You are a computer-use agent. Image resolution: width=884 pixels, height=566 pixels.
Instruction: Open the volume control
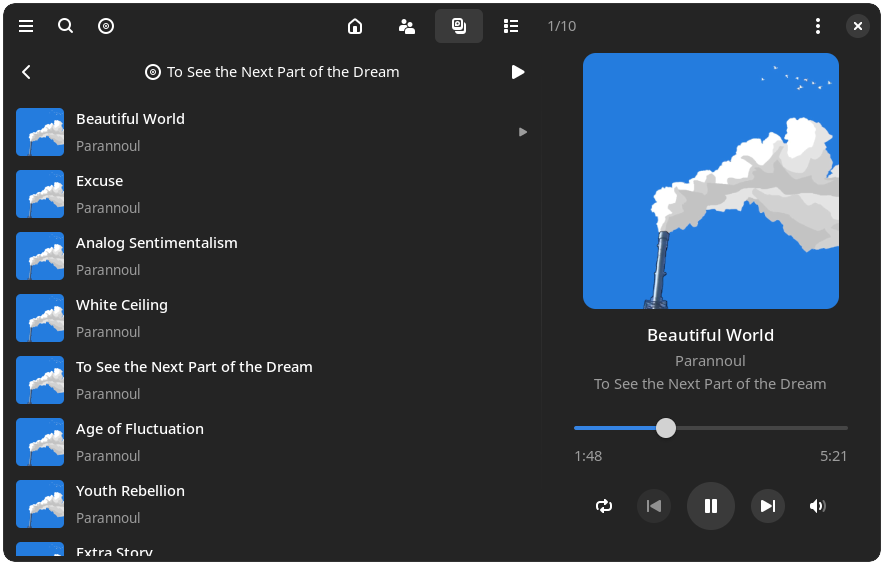pyautogui.click(x=818, y=506)
